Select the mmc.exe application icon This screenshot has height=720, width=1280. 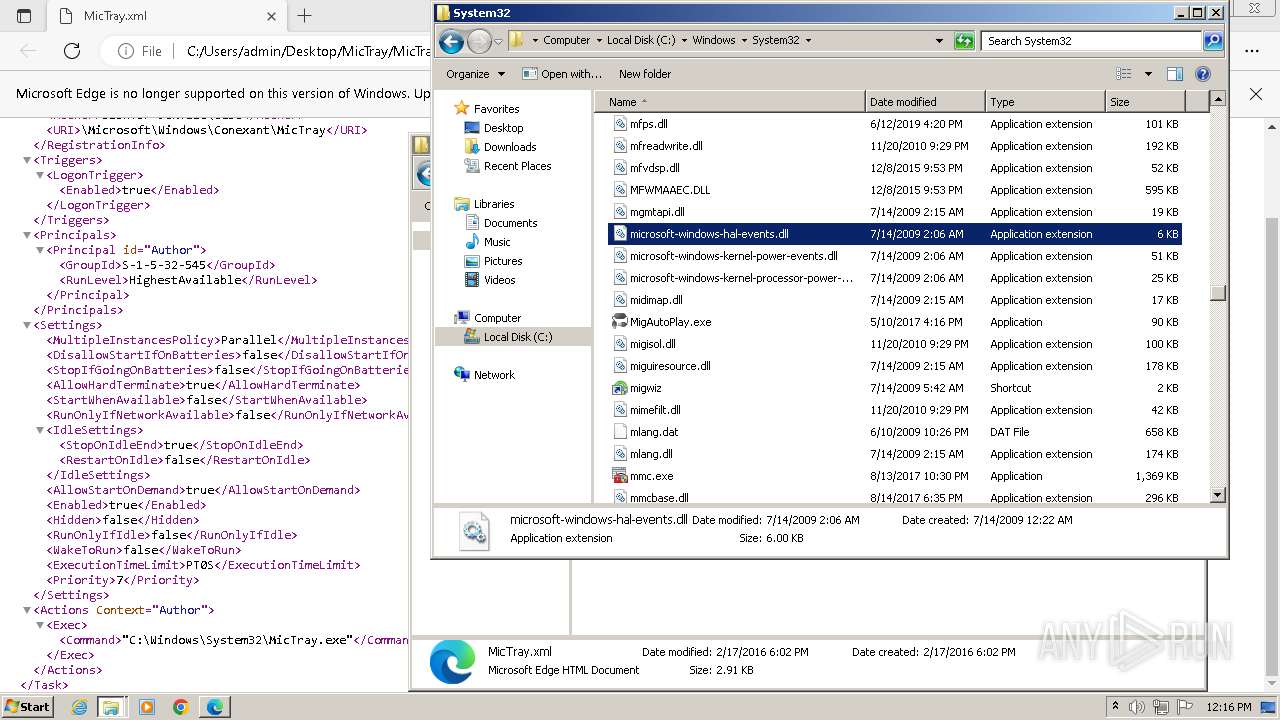tap(621, 476)
